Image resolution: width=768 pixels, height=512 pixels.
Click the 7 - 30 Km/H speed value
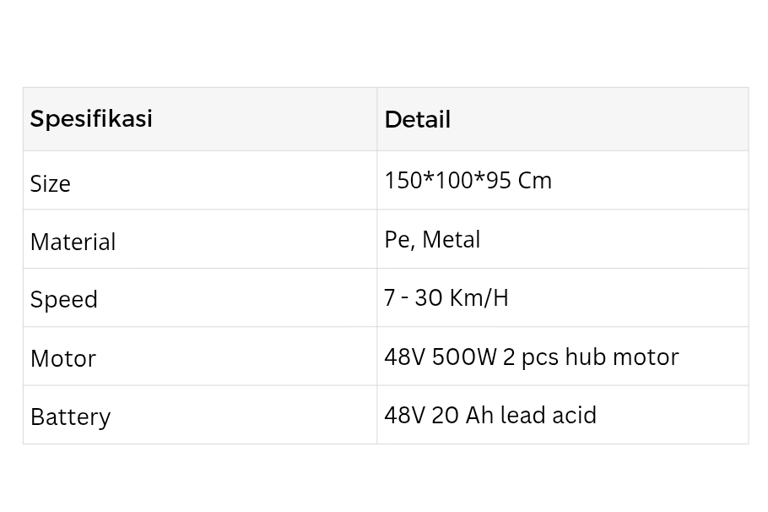pos(446,297)
